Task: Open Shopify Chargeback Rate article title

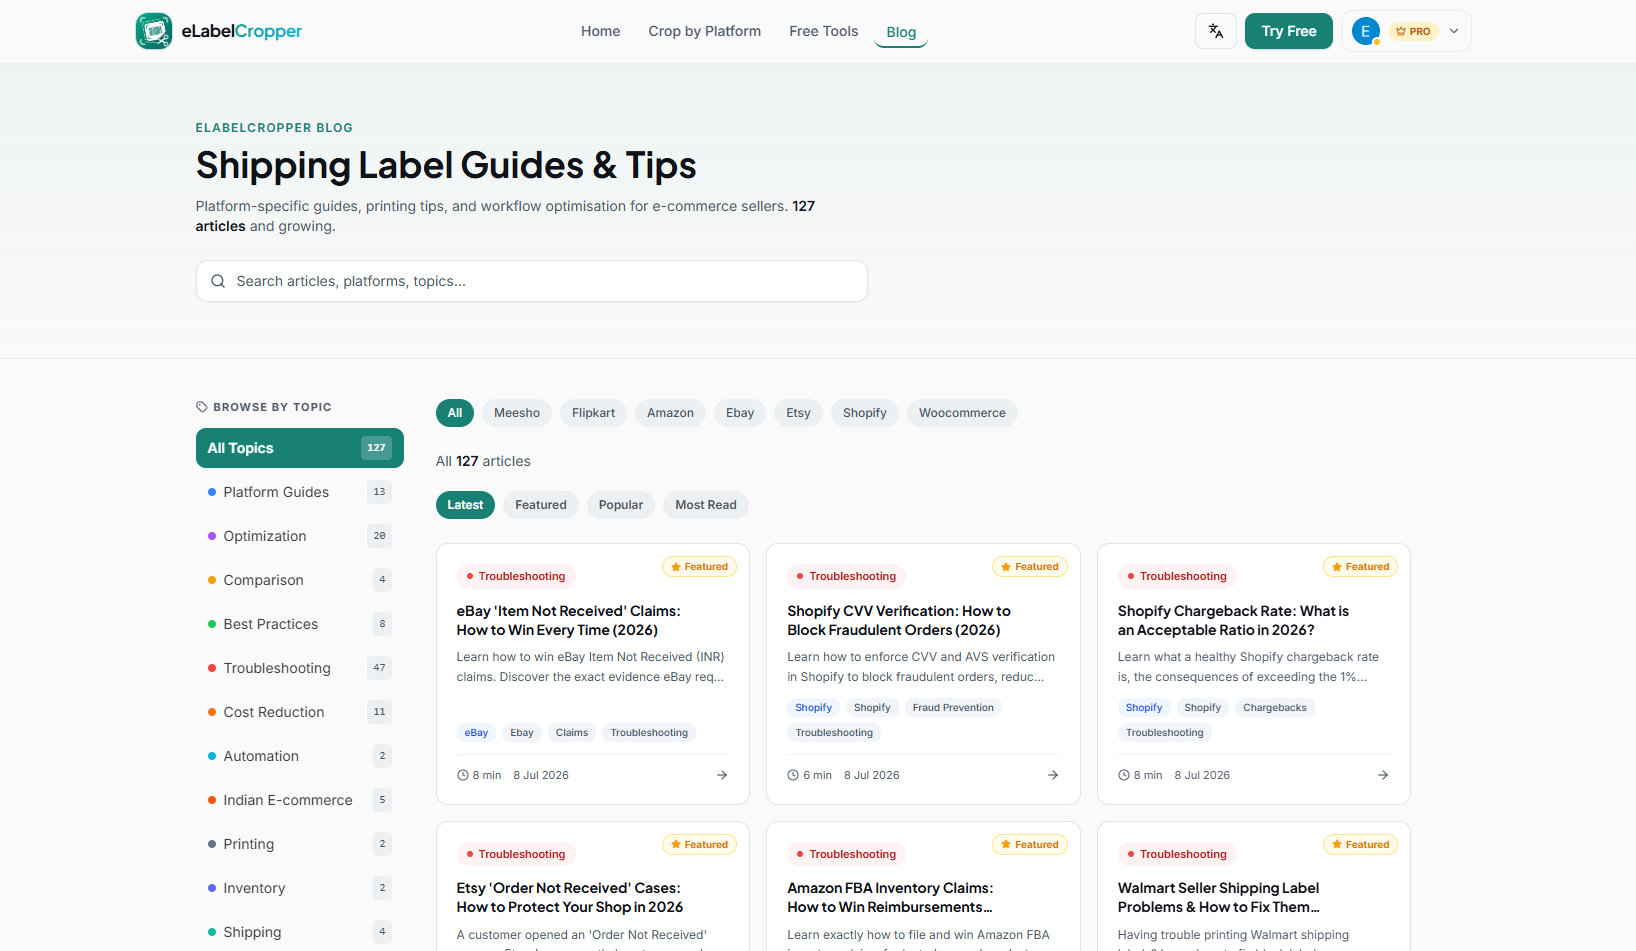Action: point(1233,620)
